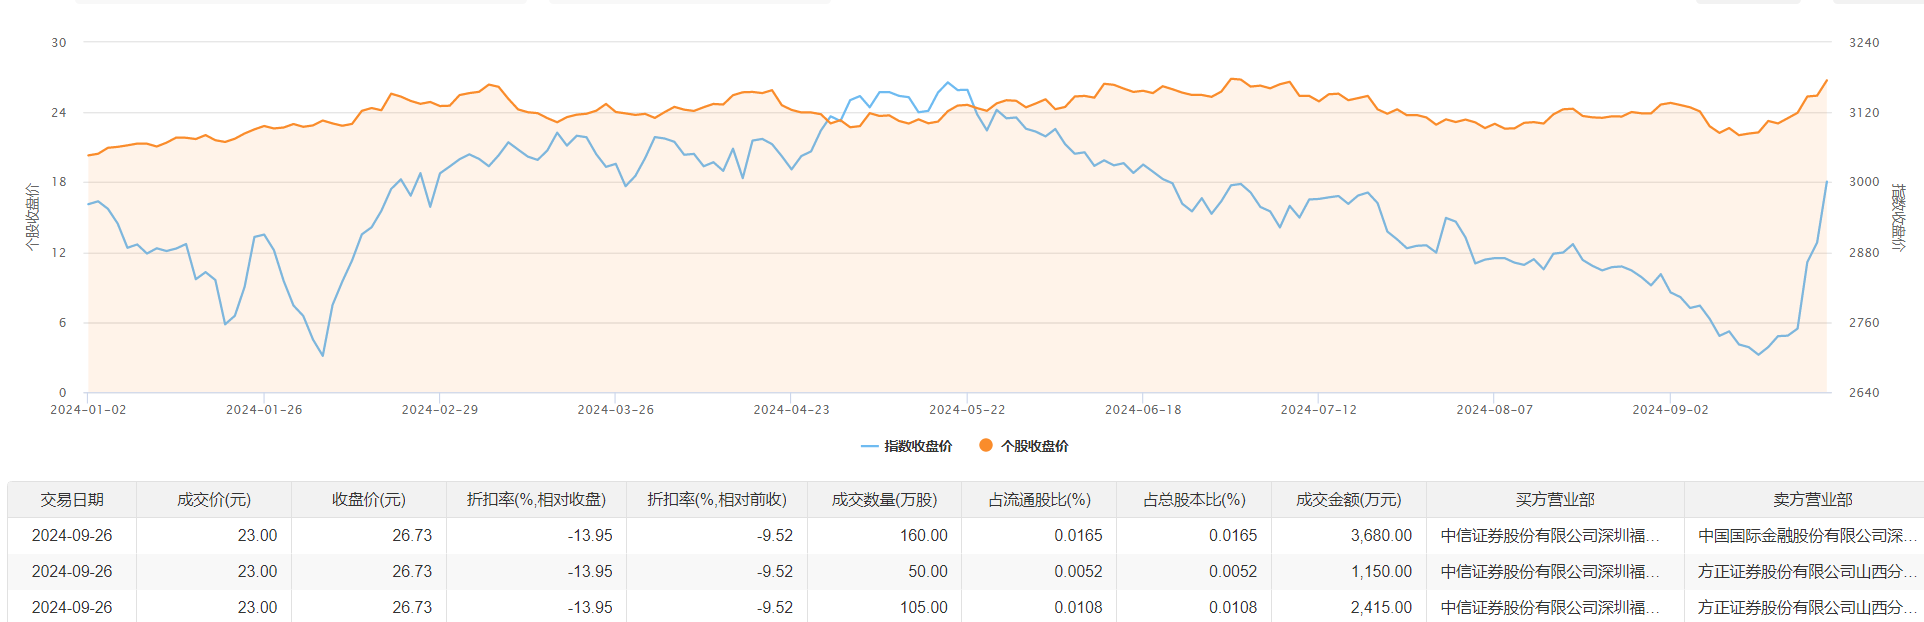1924x622 pixels.
Task: Click the orange dot legend marker
Action: click(x=986, y=446)
